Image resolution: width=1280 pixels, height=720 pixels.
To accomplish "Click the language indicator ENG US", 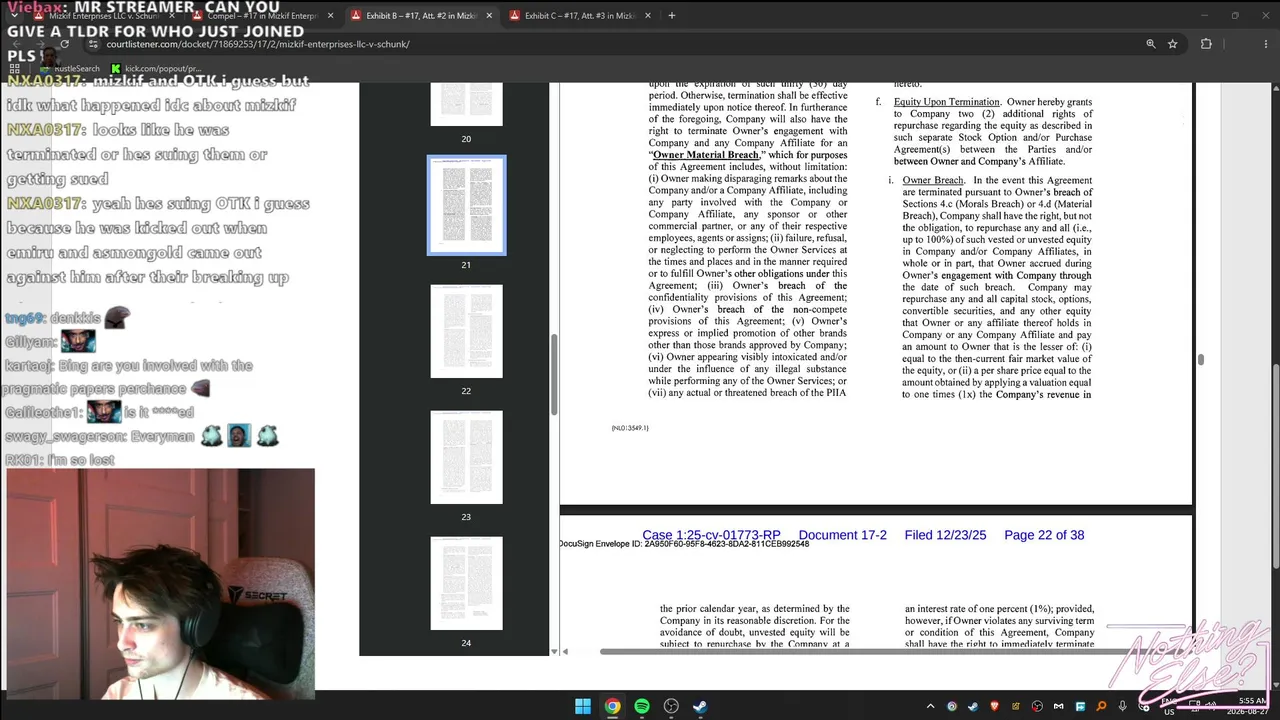I will coord(1168,706).
